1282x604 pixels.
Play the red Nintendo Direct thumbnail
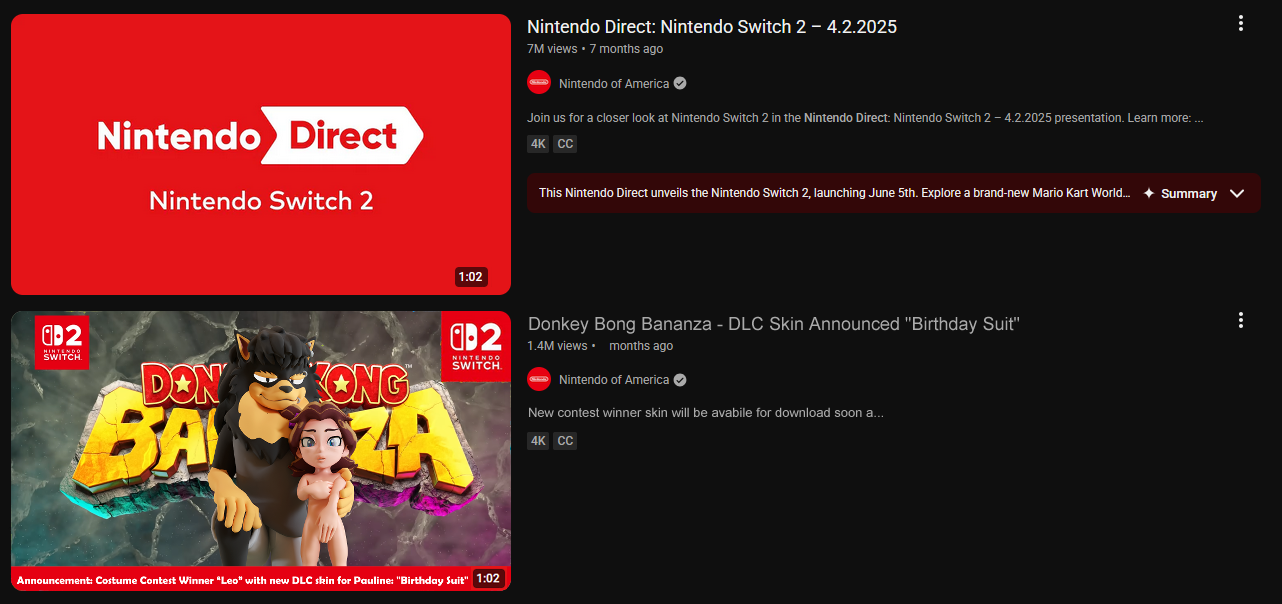261,154
